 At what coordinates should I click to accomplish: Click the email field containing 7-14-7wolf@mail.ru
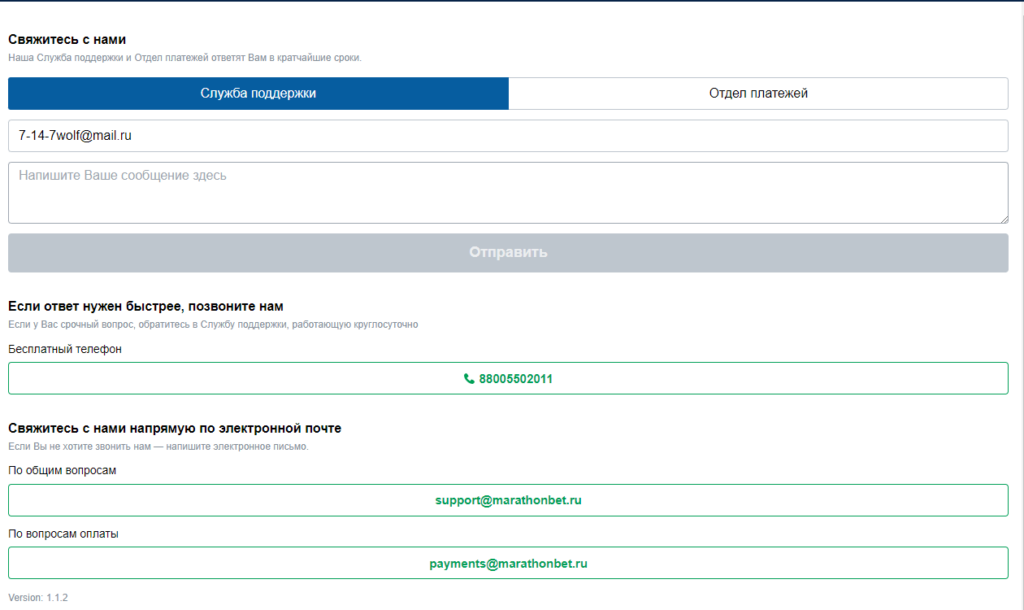[x=508, y=136]
